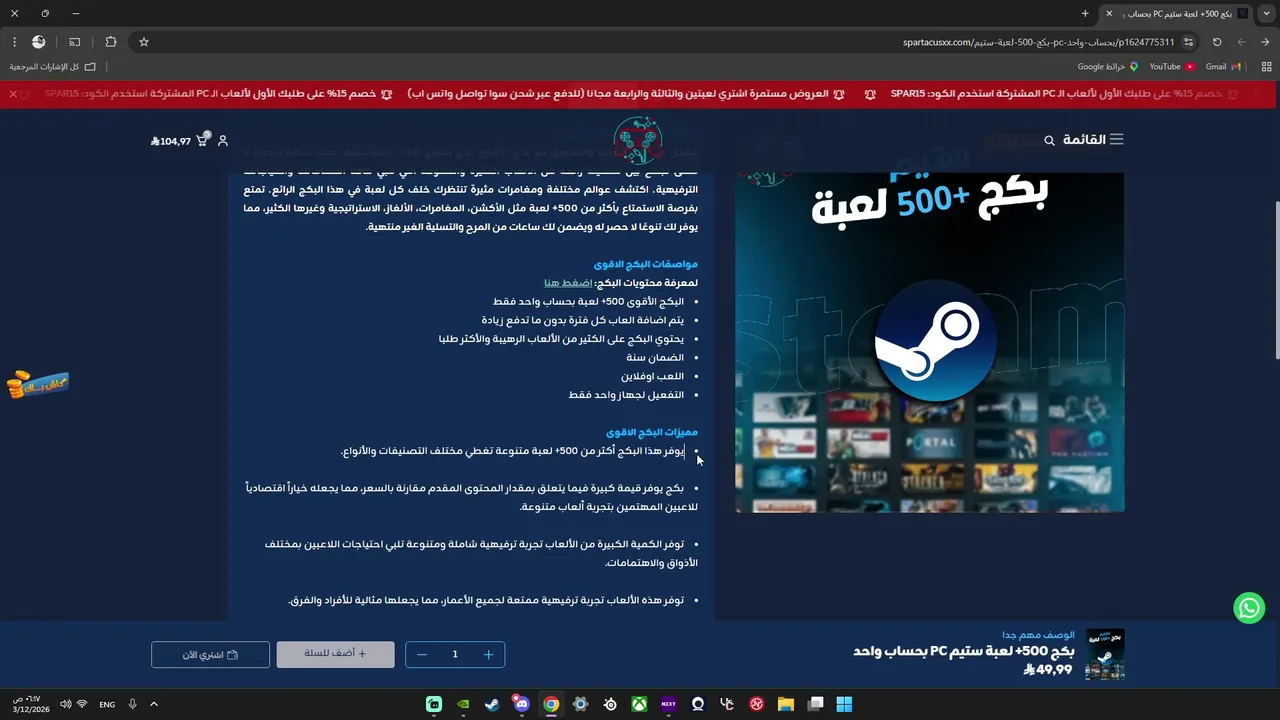Go back to the previous page
Screen dimensions: 1280x720
click(x=1265, y=42)
